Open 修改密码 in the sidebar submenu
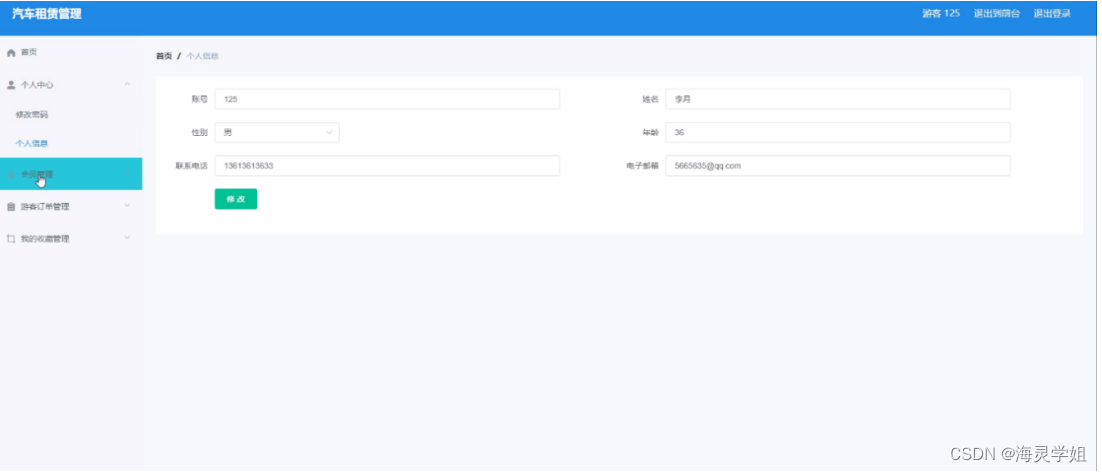 (x=32, y=114)
